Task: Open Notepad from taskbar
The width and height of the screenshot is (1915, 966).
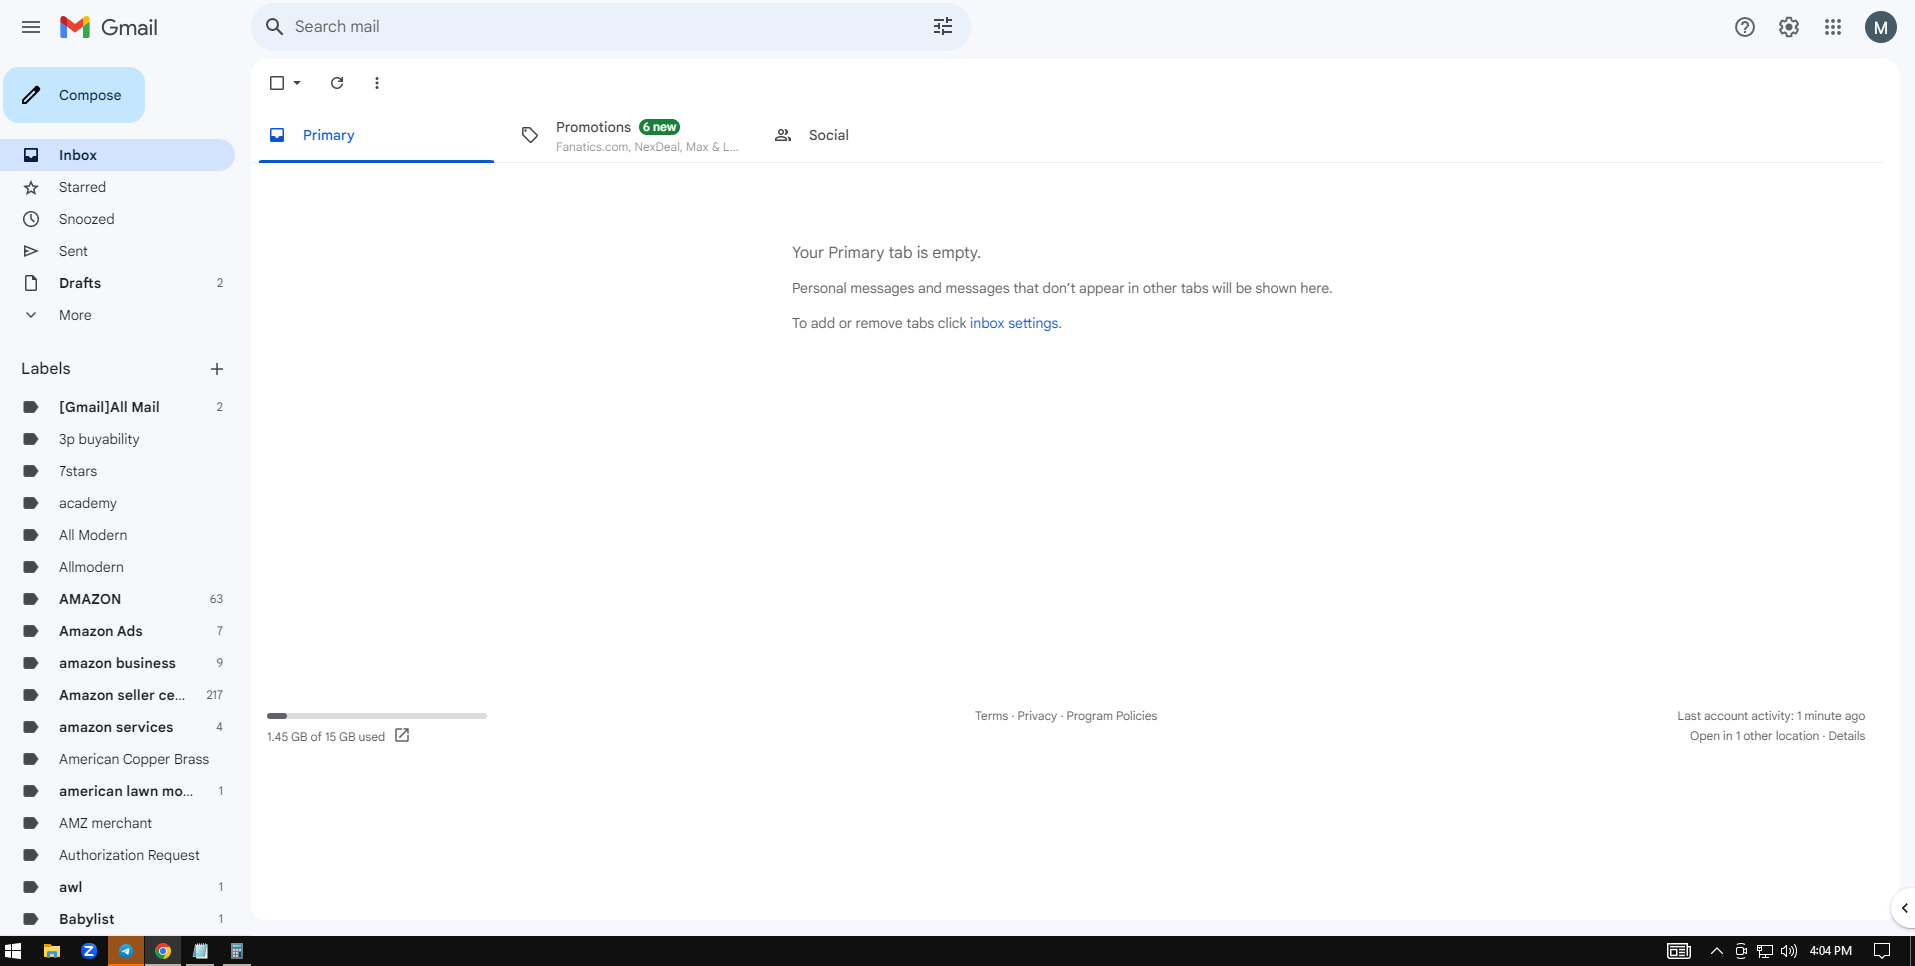Action: 200,951
